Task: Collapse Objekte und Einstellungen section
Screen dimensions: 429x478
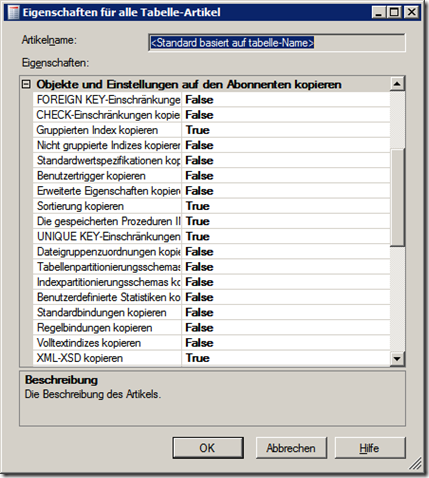Action: coord(26,84)
